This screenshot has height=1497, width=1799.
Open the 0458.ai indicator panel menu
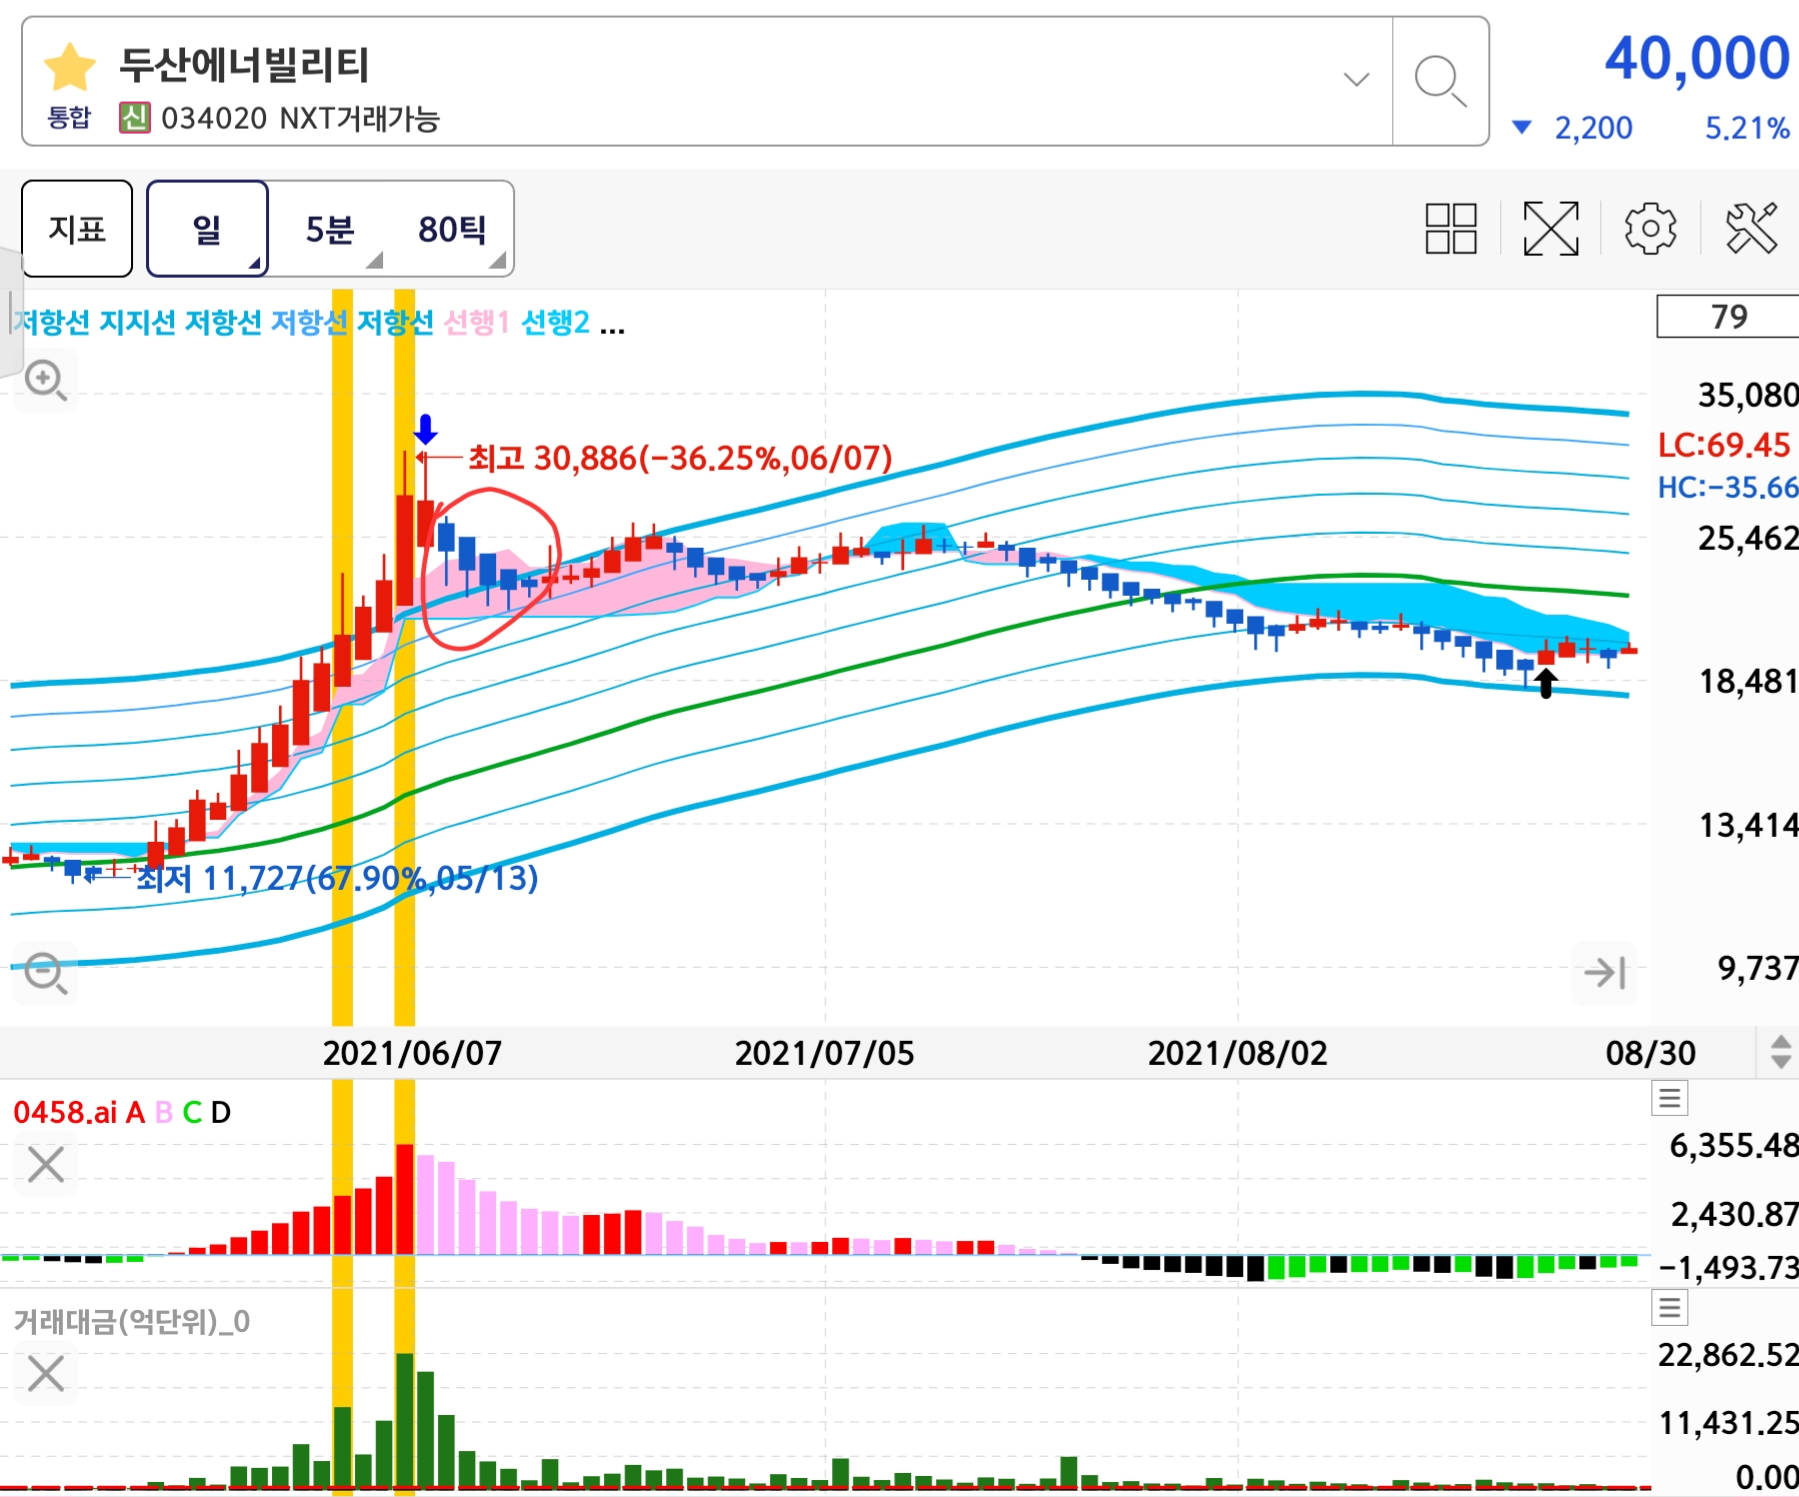pos(1669,1099)
